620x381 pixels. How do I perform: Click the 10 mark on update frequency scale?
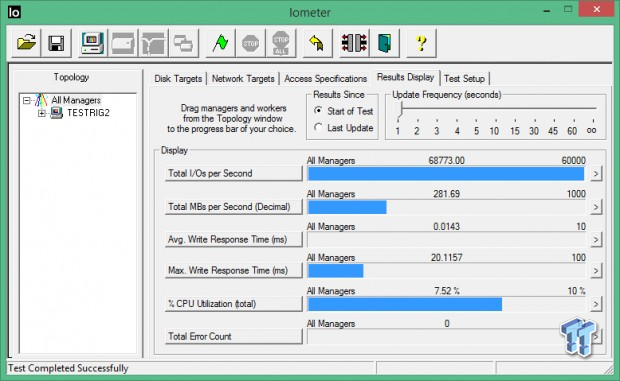point(494,131)
